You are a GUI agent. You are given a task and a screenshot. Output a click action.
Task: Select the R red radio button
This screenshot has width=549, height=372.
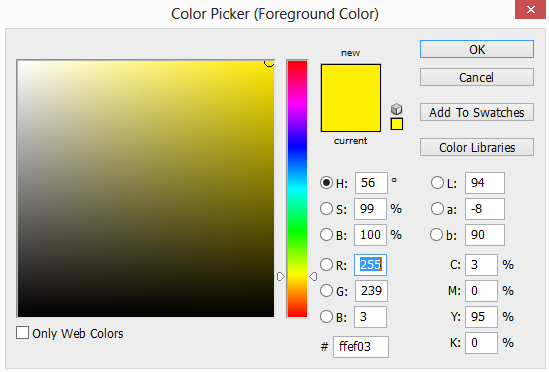(326, 264)
